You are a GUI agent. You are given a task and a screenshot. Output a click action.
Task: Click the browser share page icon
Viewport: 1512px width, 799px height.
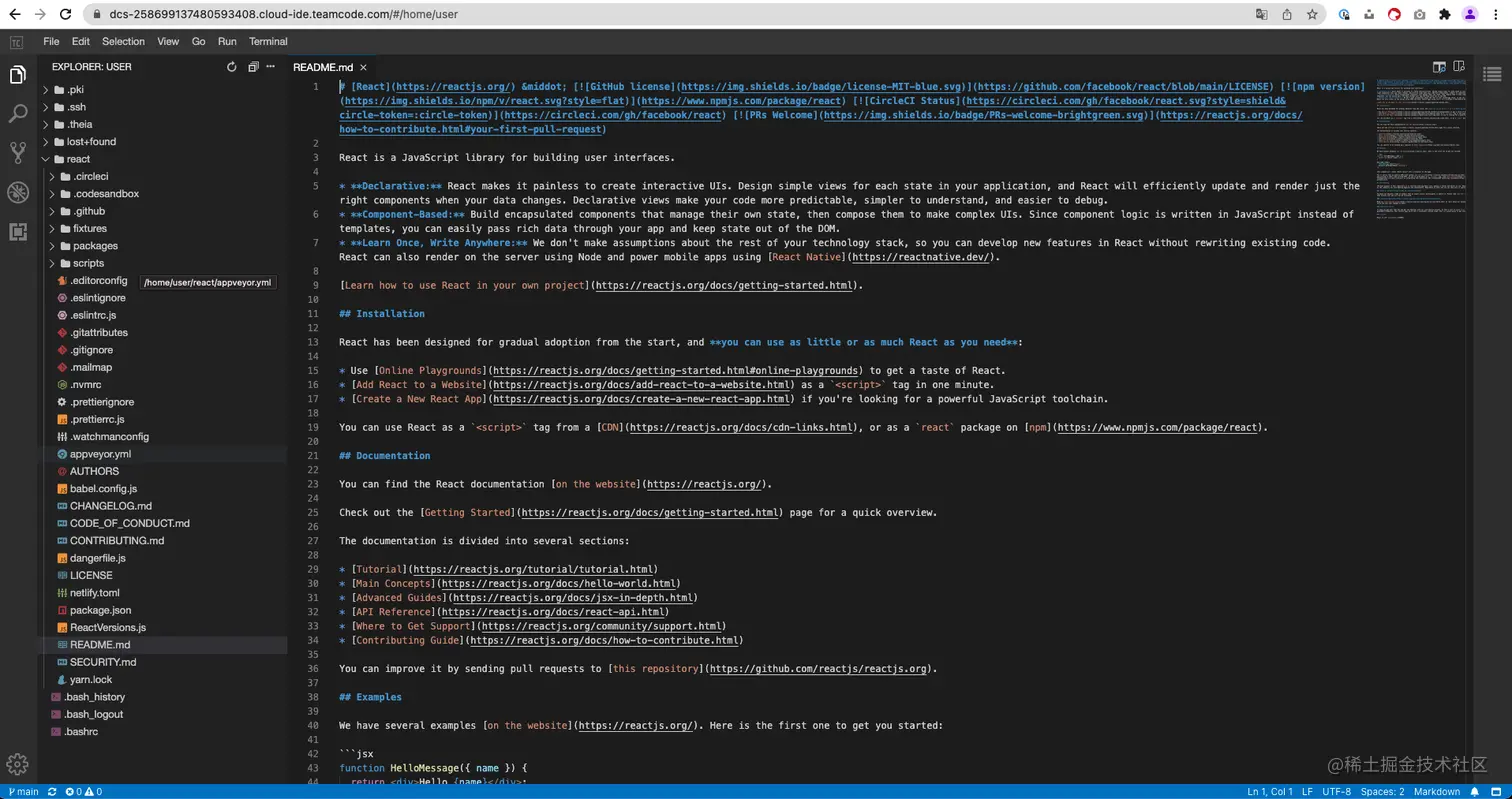pyautogui.click(x=1287, y=15)
